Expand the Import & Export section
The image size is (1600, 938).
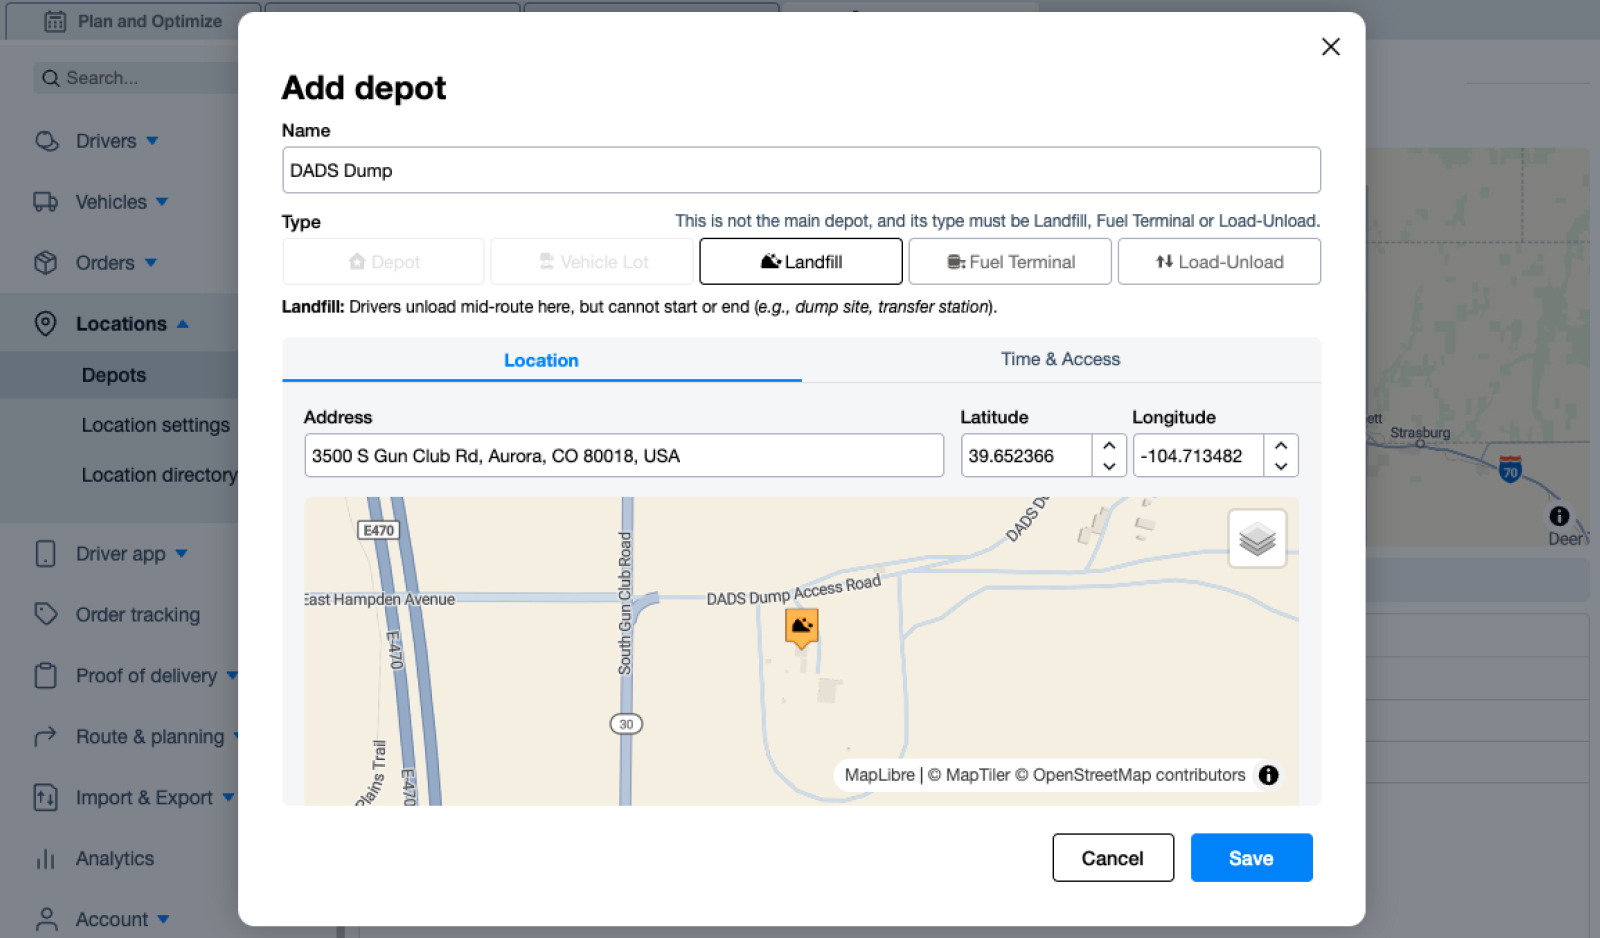(x=230, y=797)
